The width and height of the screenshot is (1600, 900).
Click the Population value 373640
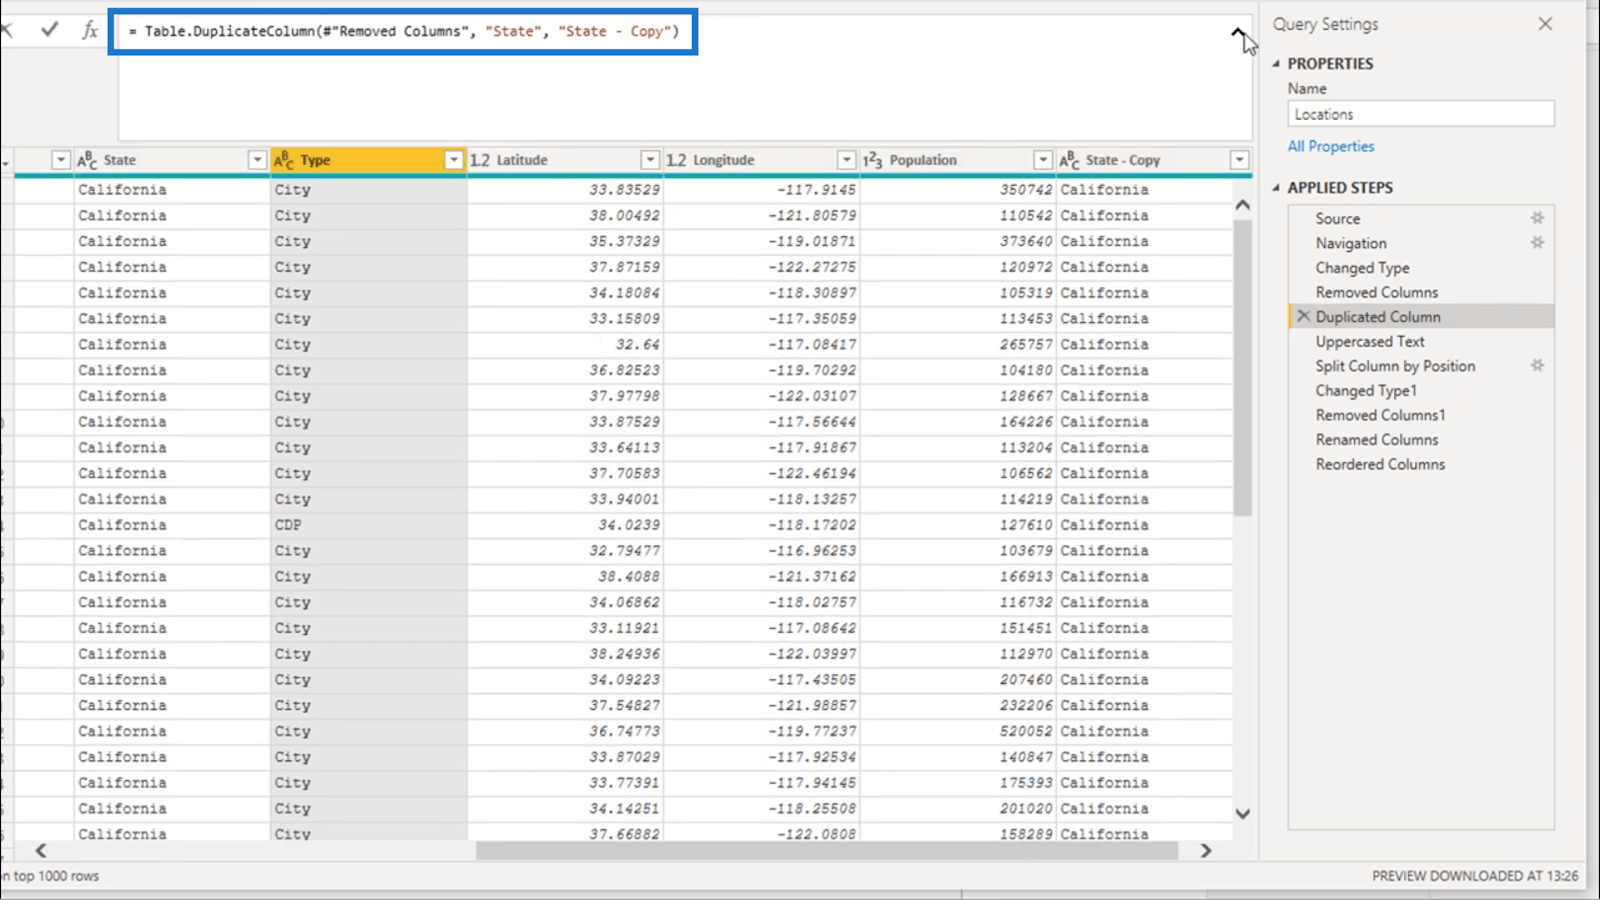point(1026,241)
